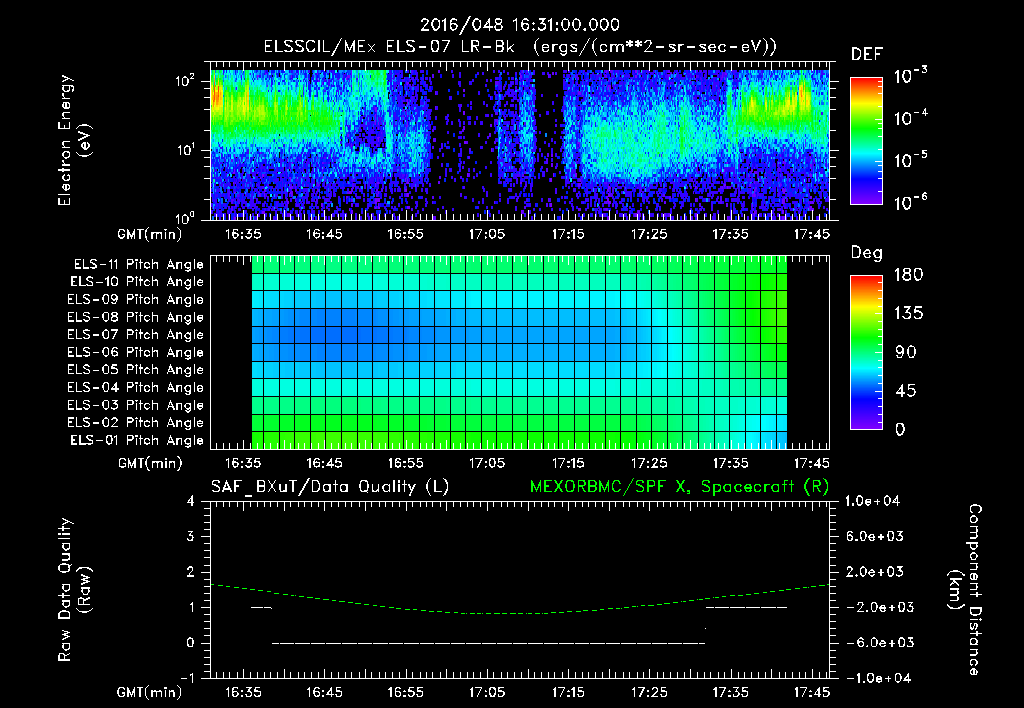
Task: Select the ELS-03 Pitch Angle label
Action: (136, 405)
